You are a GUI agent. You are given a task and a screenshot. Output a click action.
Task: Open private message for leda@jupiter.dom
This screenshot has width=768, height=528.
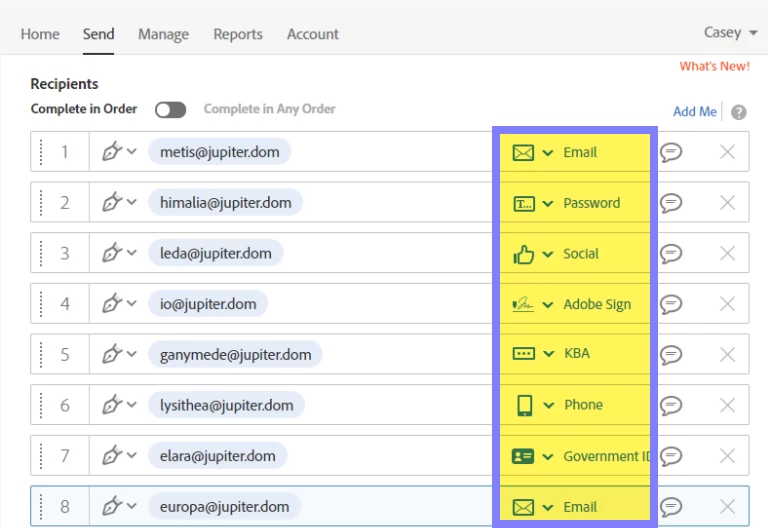click(671, 254)
